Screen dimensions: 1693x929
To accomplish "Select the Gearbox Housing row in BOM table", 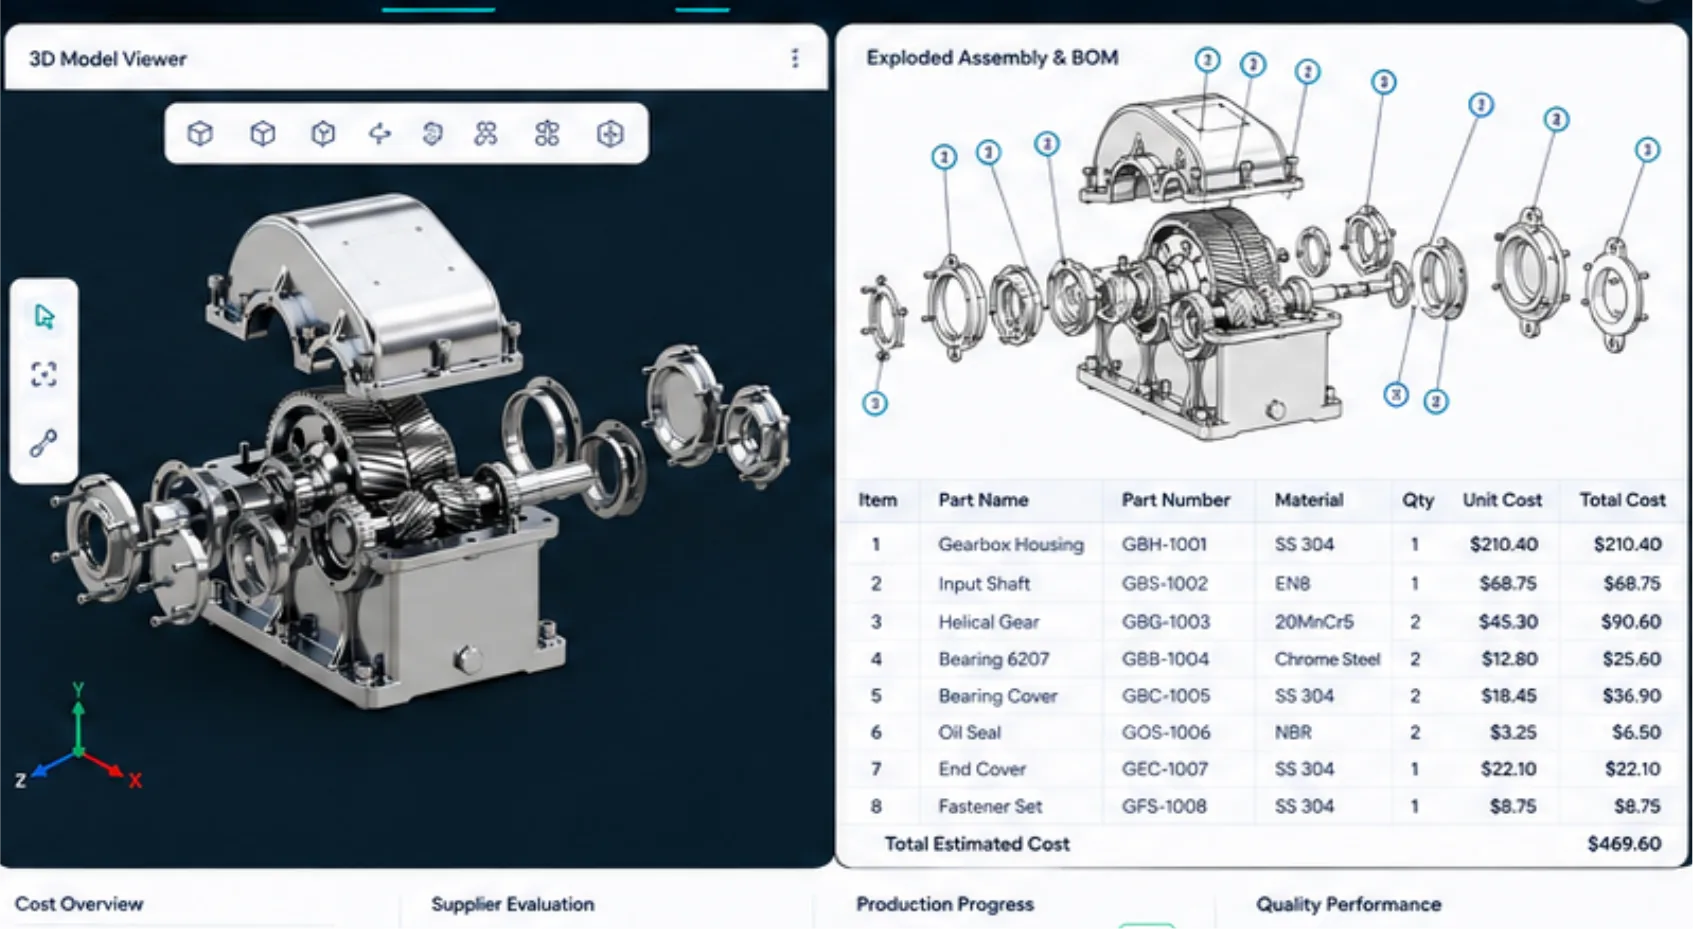I will (1262, 544).
